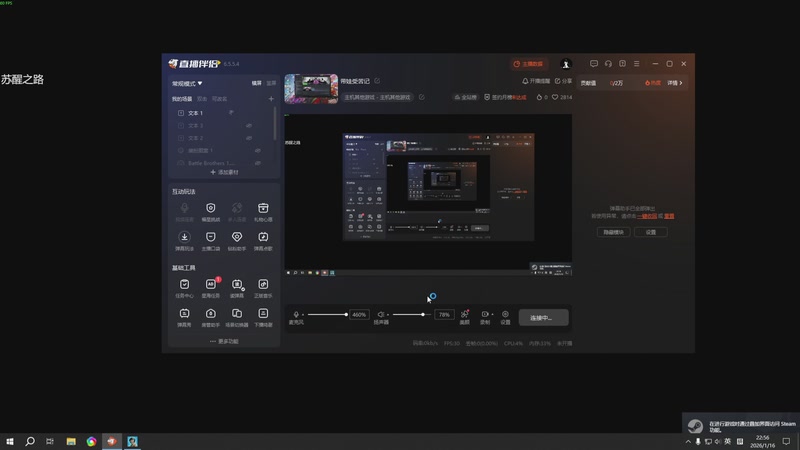Image resolution: width=800 pixels, height=450 pixels.
Task: Click 设置 button in danmaku panel
Action: pos(651,232)
